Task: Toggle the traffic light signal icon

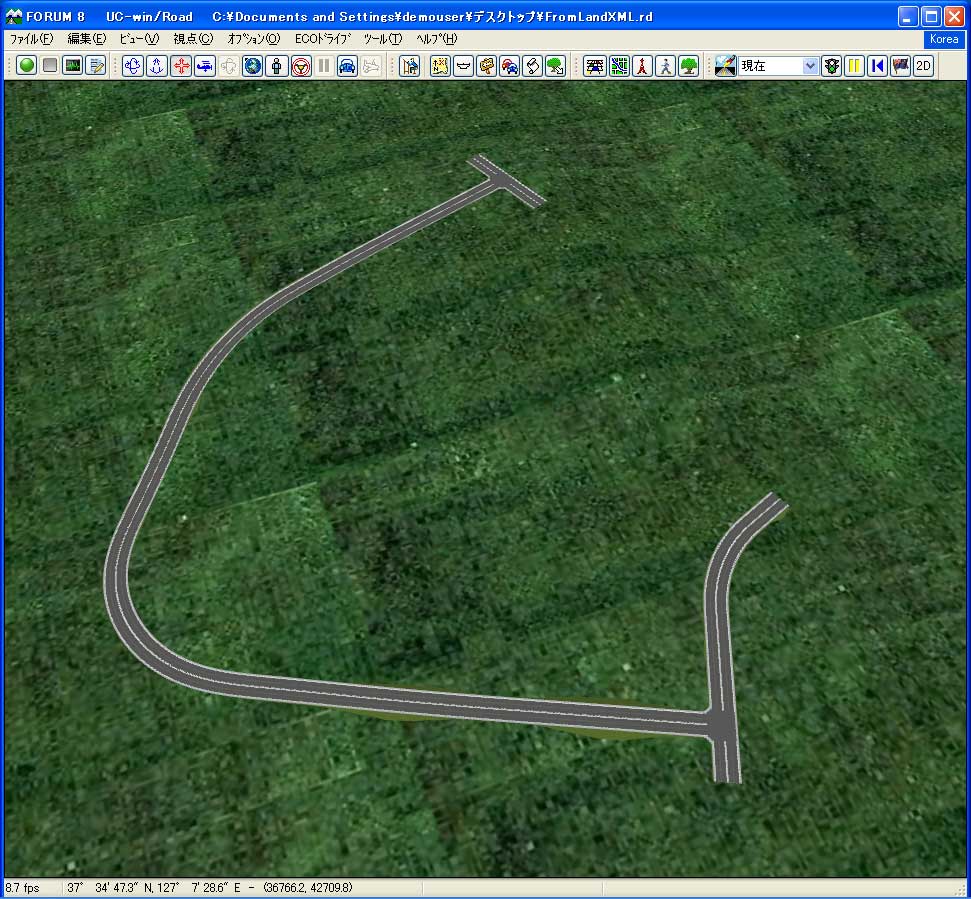Action: pyautogui.click(x=831, y=66)
